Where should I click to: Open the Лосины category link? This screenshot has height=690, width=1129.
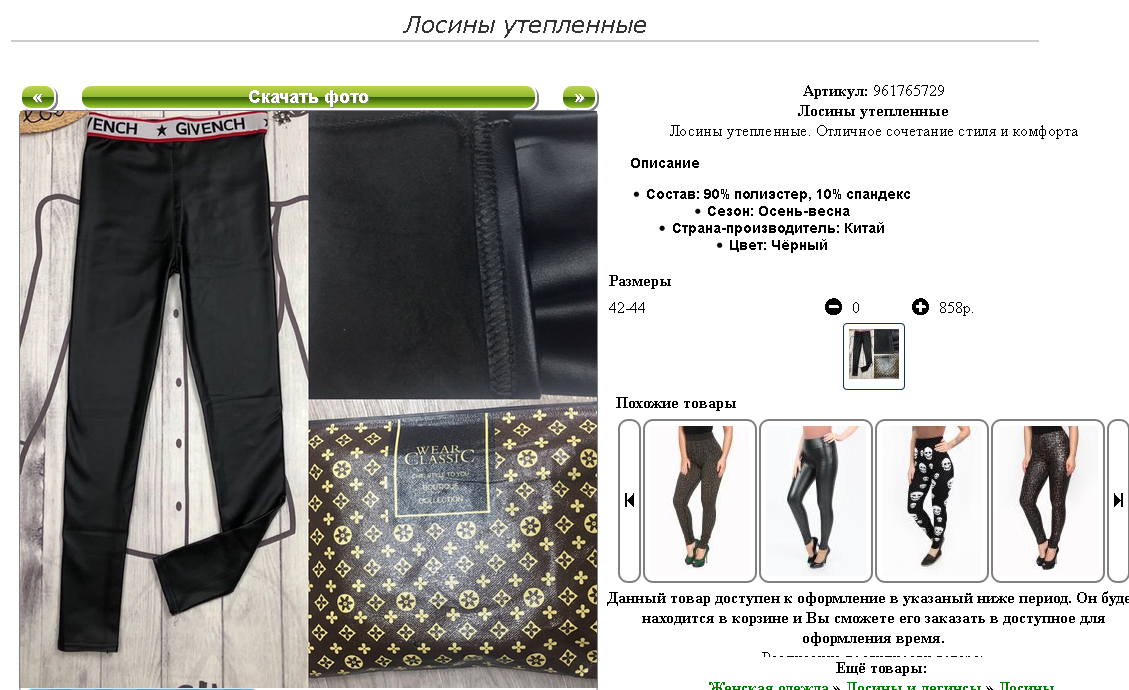1027,685
